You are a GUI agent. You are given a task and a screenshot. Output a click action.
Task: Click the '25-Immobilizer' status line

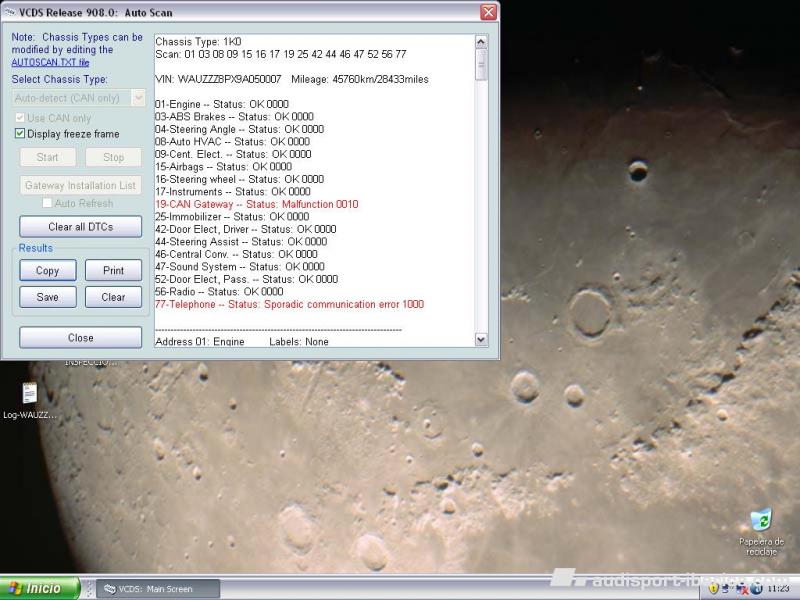(x=232, y=216)
